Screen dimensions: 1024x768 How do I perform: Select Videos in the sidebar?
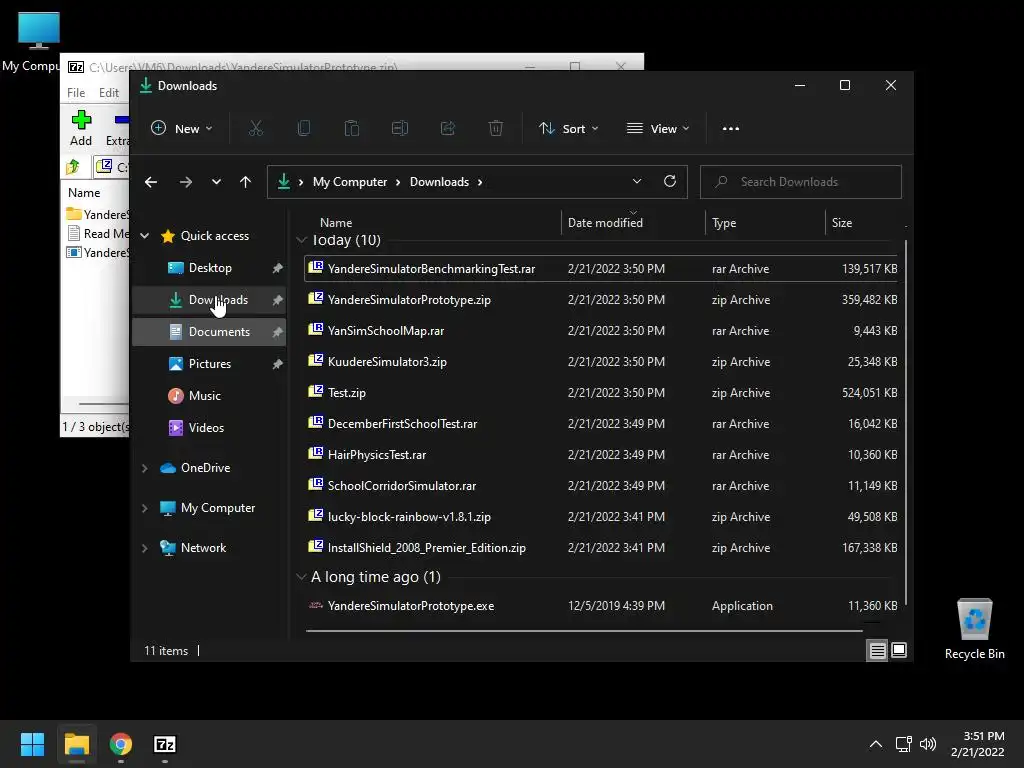(x=210, y=428)
